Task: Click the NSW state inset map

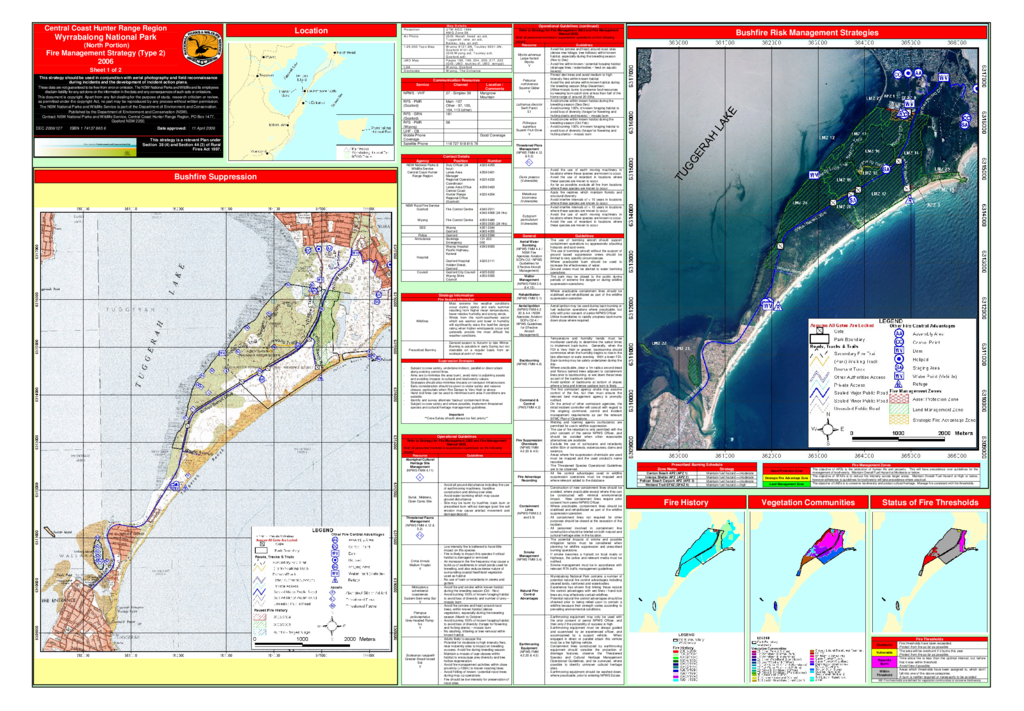Action: [x=367, y=130]
